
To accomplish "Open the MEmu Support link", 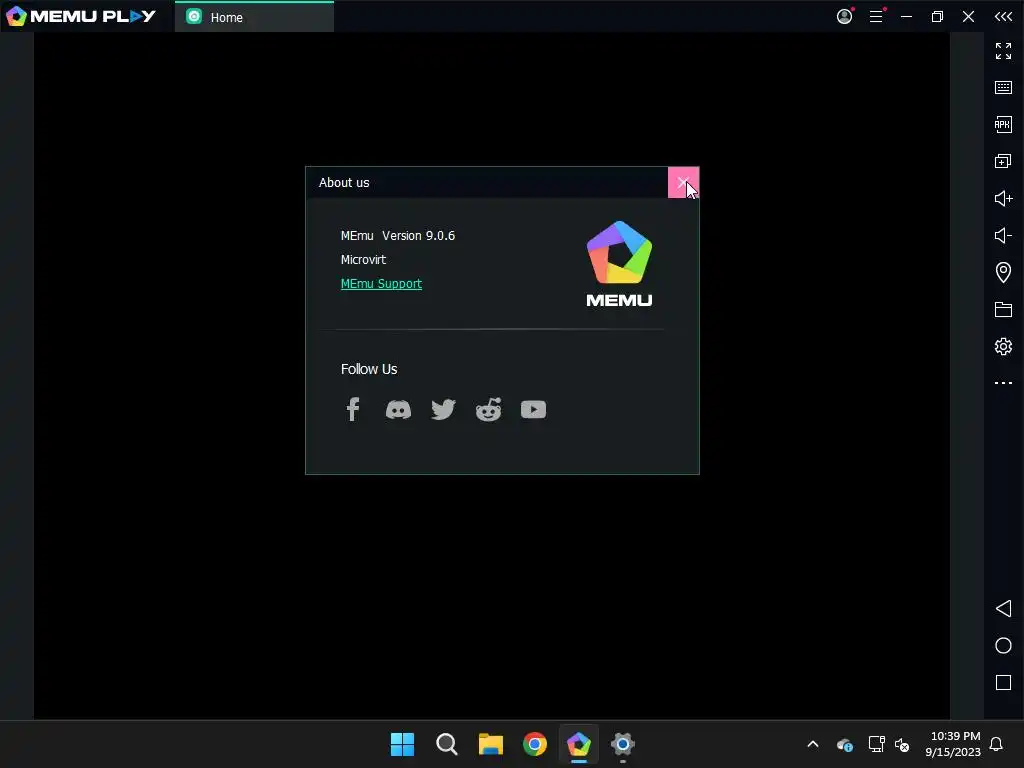I will [x=381, y=283].
